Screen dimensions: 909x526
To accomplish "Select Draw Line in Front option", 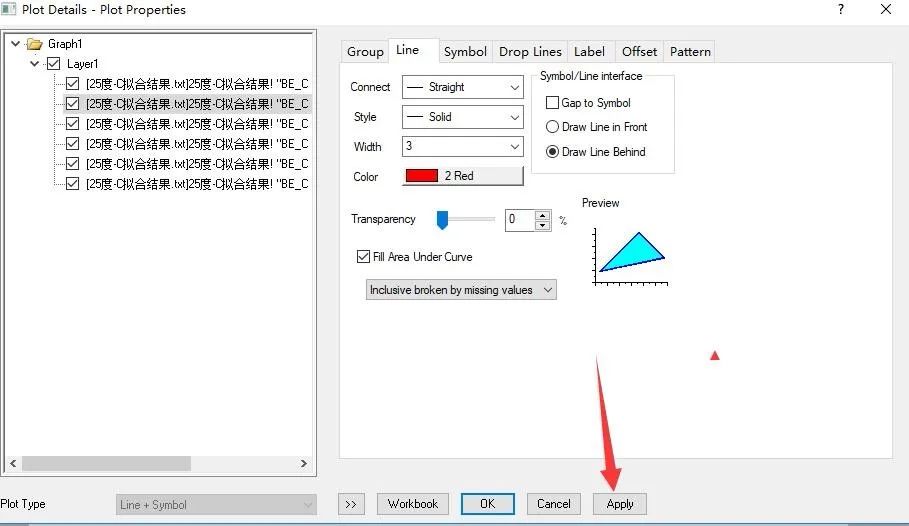I will 552,126.
